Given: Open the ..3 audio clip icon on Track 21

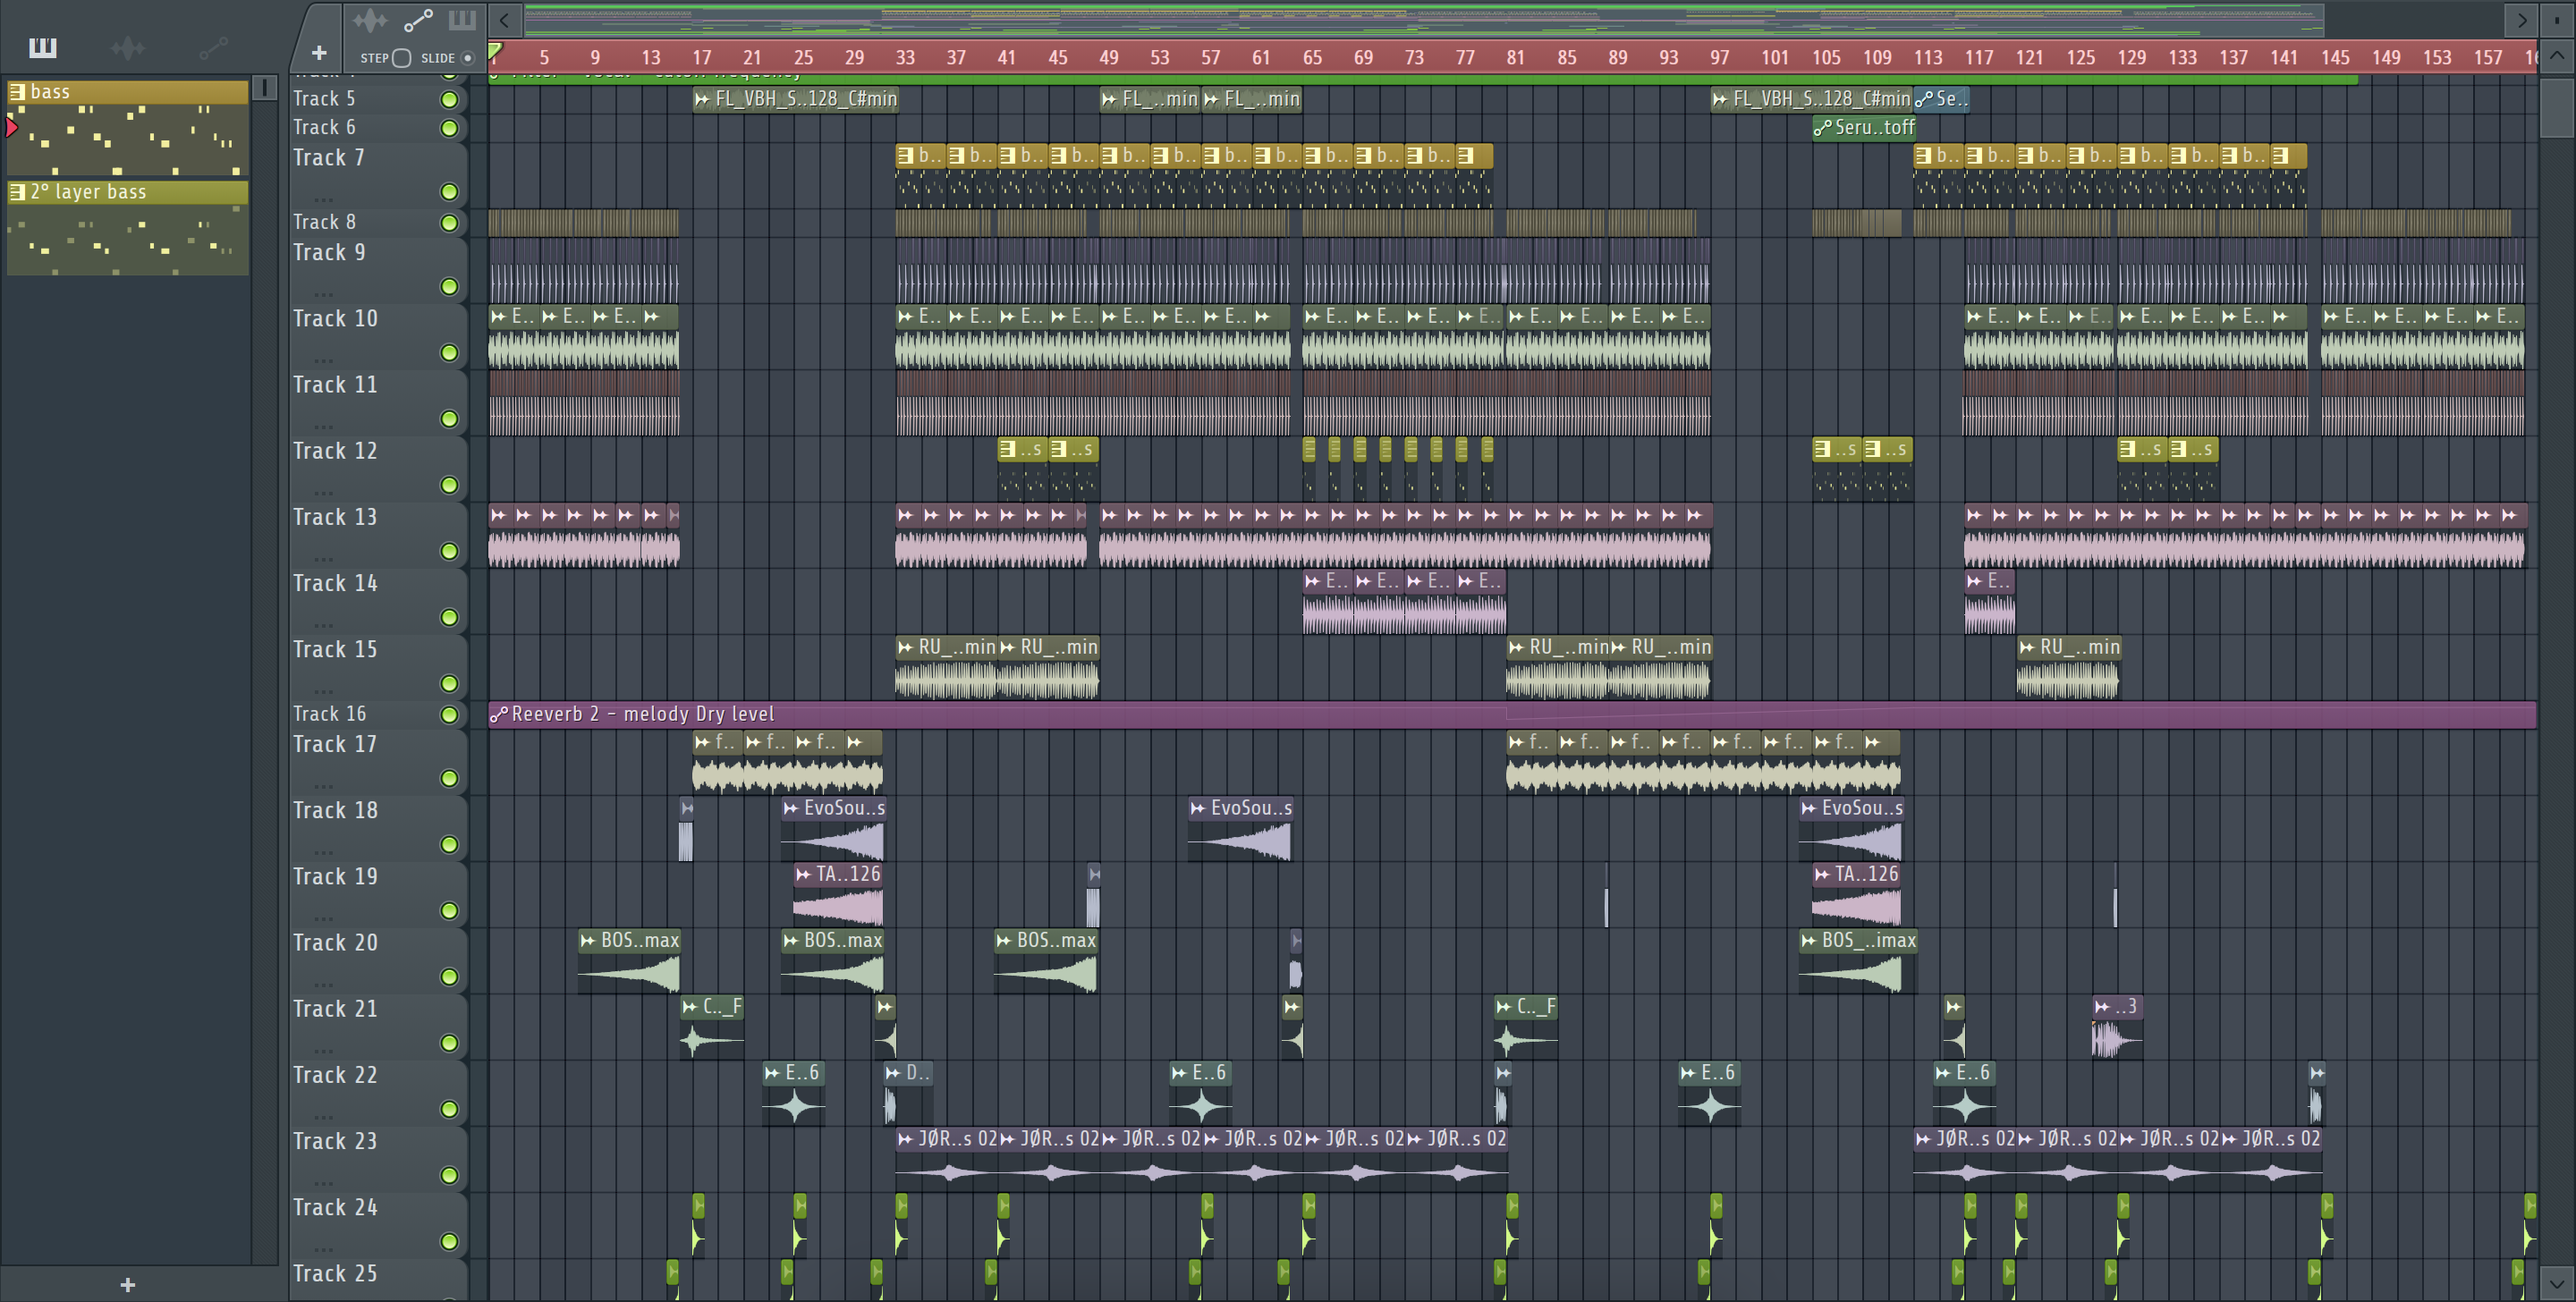Looking at the screenshot, I should 2102,1007.
